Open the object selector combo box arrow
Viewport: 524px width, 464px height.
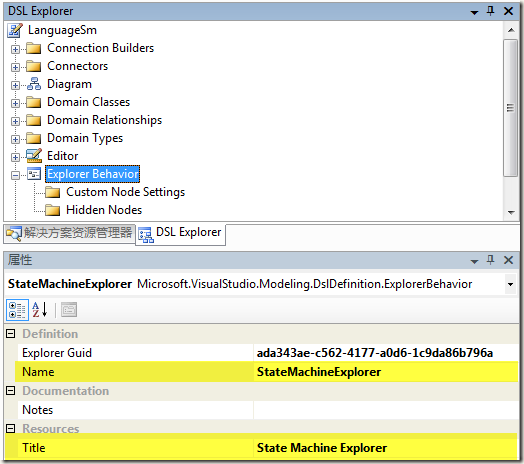(x=510, y=284)
